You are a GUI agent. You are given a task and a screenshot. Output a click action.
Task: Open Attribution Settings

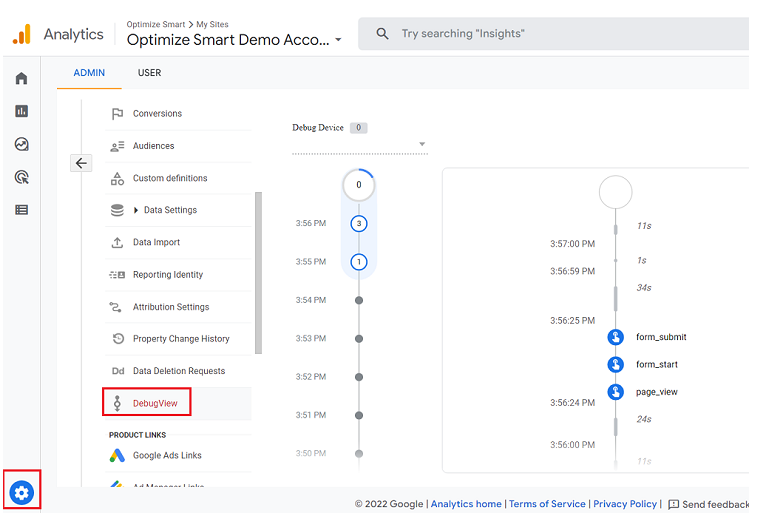point(178,307)
